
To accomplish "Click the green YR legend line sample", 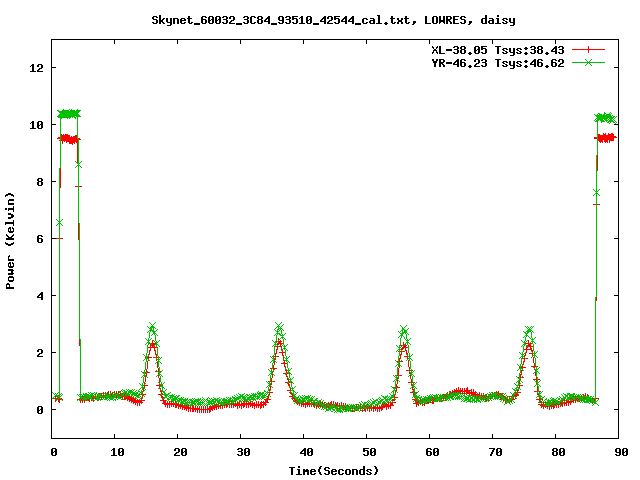I will (x=588, y=62).
